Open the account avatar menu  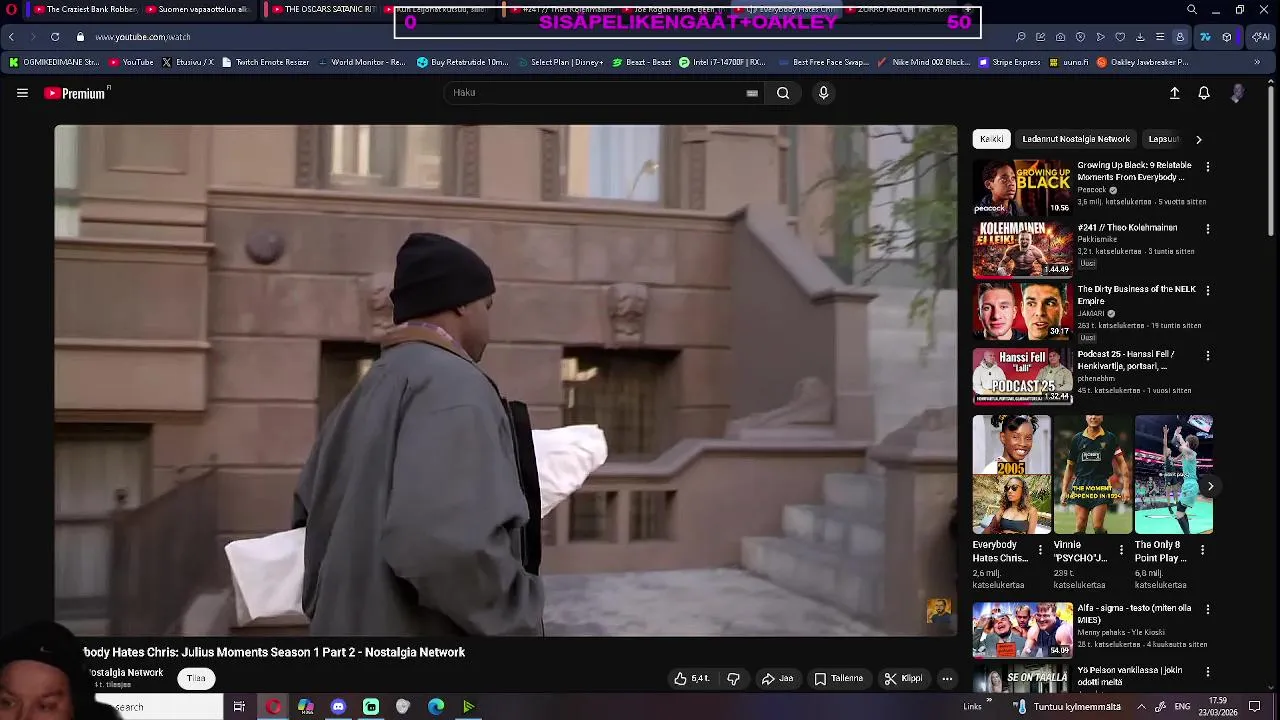(1237, 93)
